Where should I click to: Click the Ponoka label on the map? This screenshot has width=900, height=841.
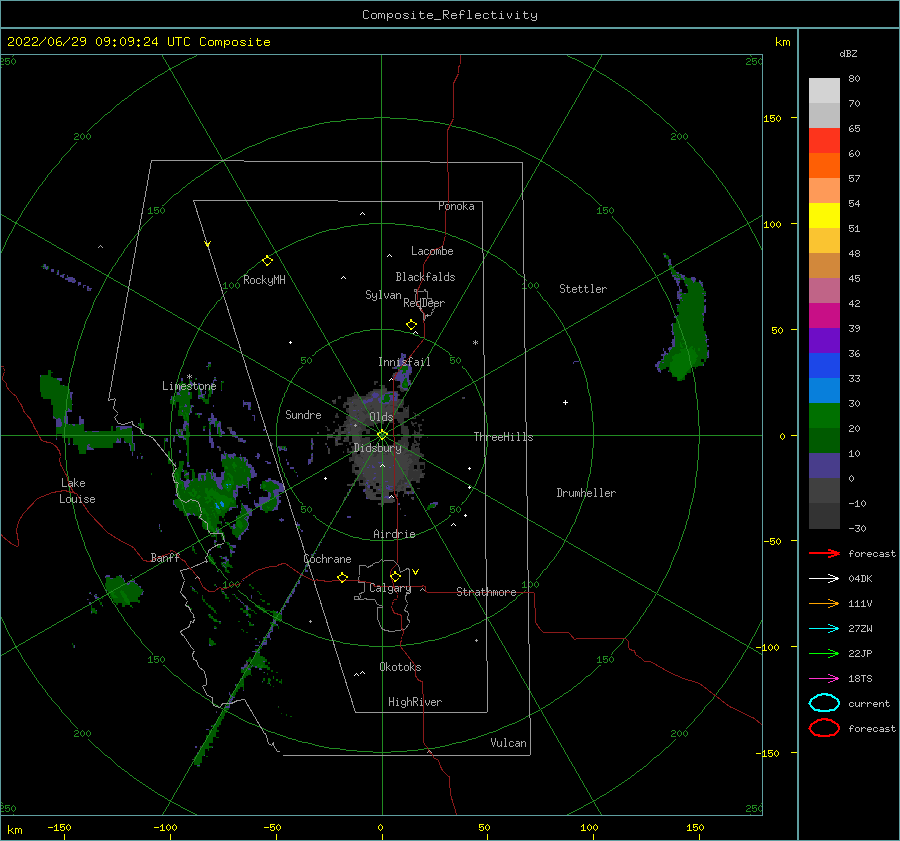tap(456, 206)
